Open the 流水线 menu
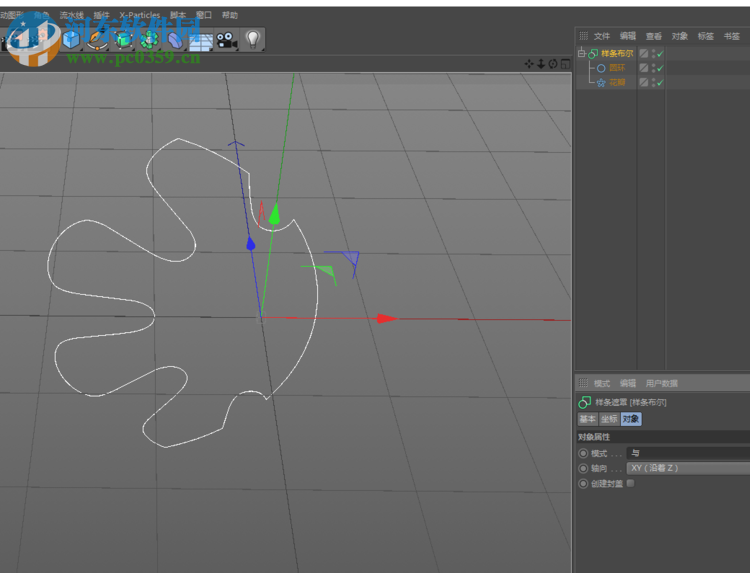The width and height of the screenshot is (750, 573). (x=72, y=15)
